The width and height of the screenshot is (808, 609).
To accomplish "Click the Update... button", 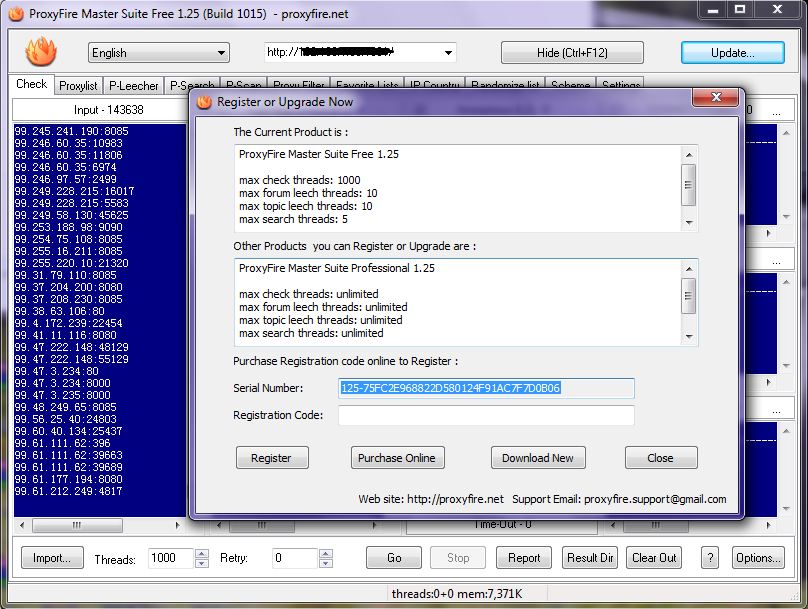I will 732,53.
